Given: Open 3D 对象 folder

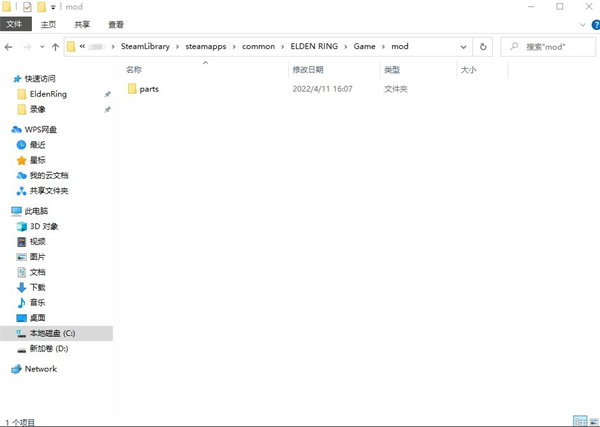Looking at the screenshot, I should [44, 226].
